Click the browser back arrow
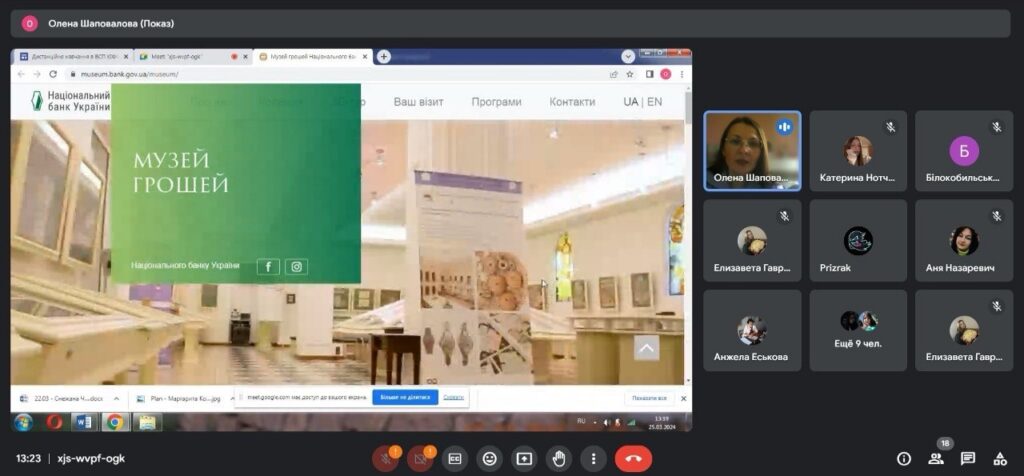 pyautogui.click(x=20, y=74)
